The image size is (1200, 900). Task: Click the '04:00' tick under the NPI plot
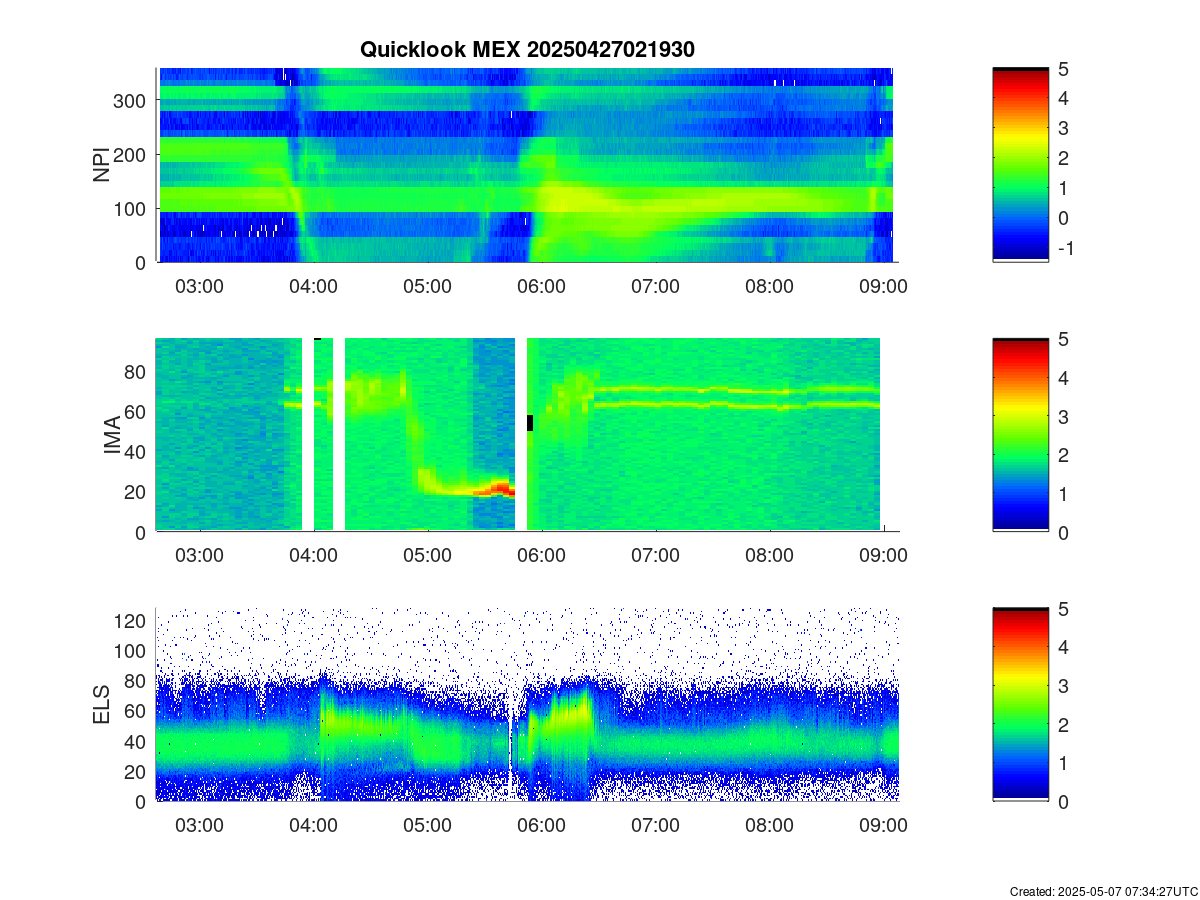pyautogui.click(x=313, y=286)
